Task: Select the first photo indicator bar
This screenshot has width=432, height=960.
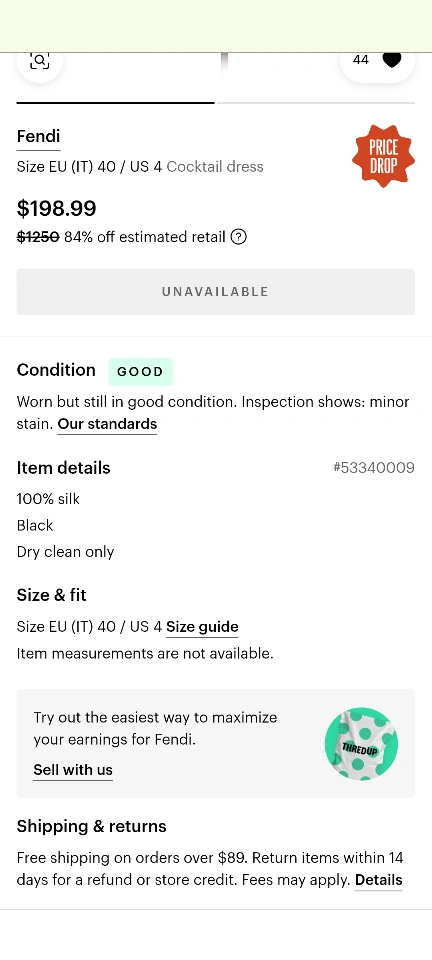Action: click(x=116, y=103)
